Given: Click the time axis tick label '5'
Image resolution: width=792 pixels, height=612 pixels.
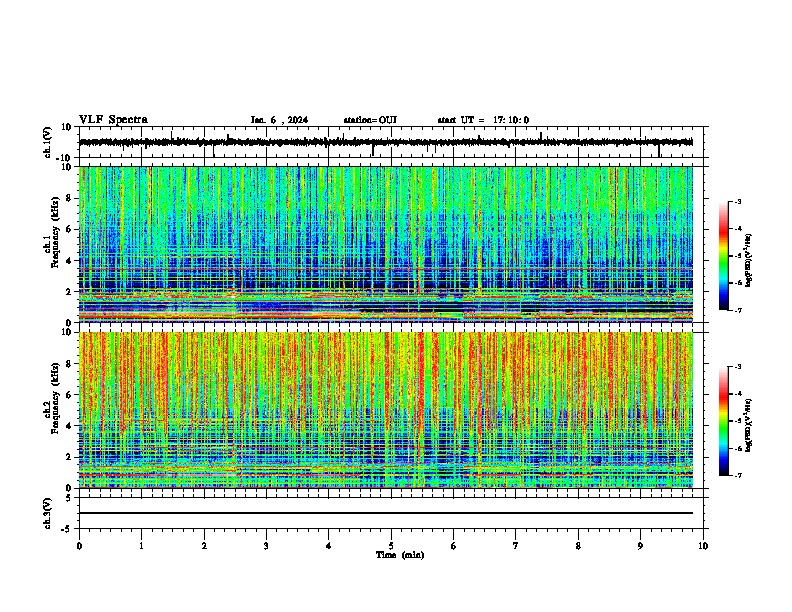Looking at the screenshot, I should point(391,546).
